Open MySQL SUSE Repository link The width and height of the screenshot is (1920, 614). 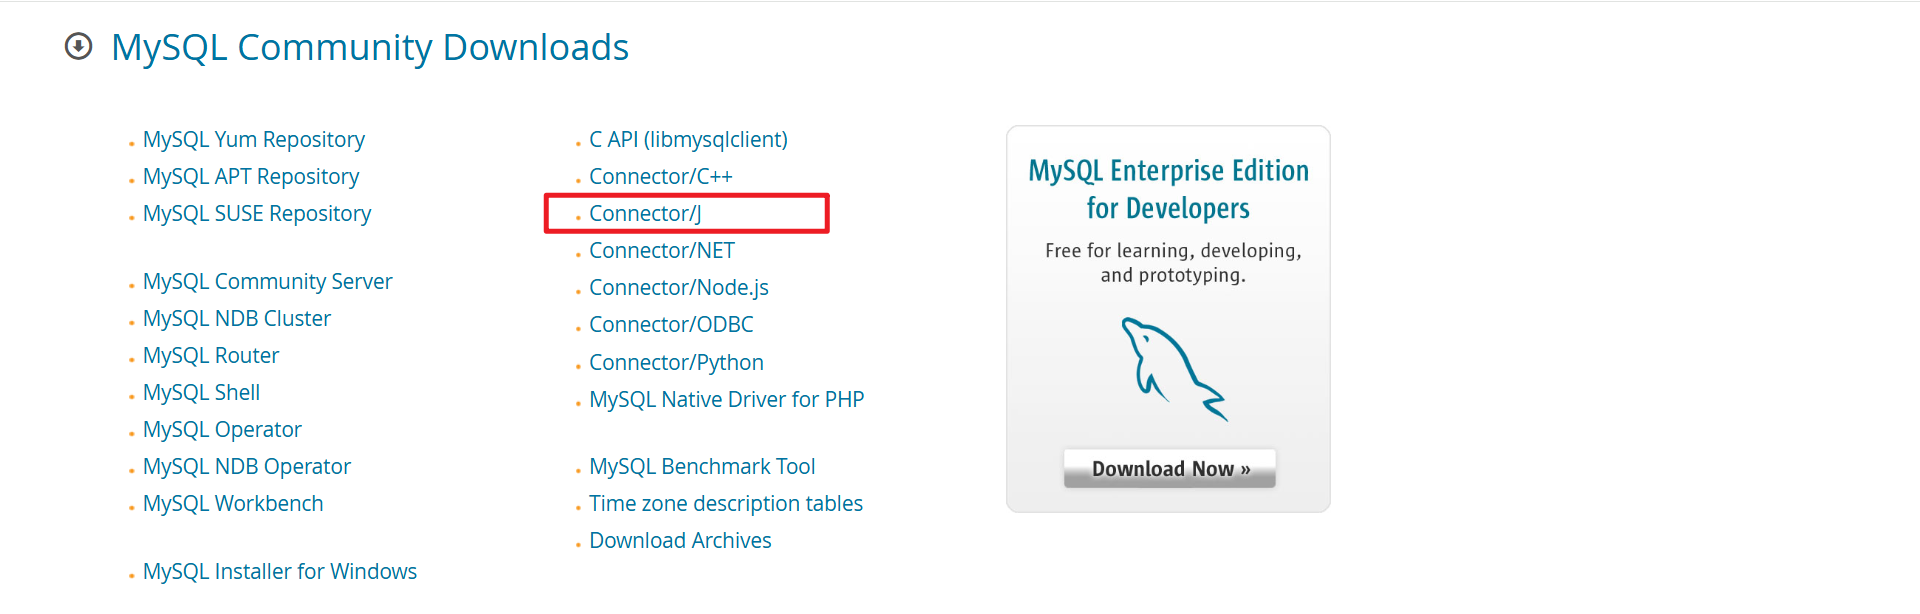257,214
